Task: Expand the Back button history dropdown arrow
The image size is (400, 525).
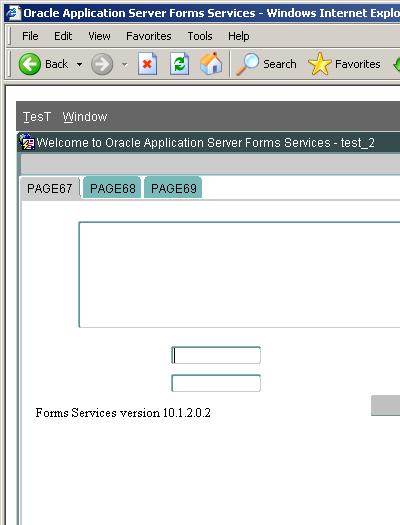Action: click(79, 64)
